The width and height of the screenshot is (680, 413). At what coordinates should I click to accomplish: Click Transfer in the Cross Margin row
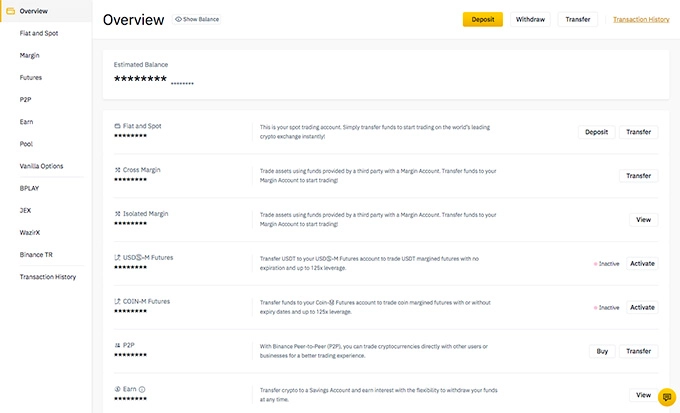638,176
